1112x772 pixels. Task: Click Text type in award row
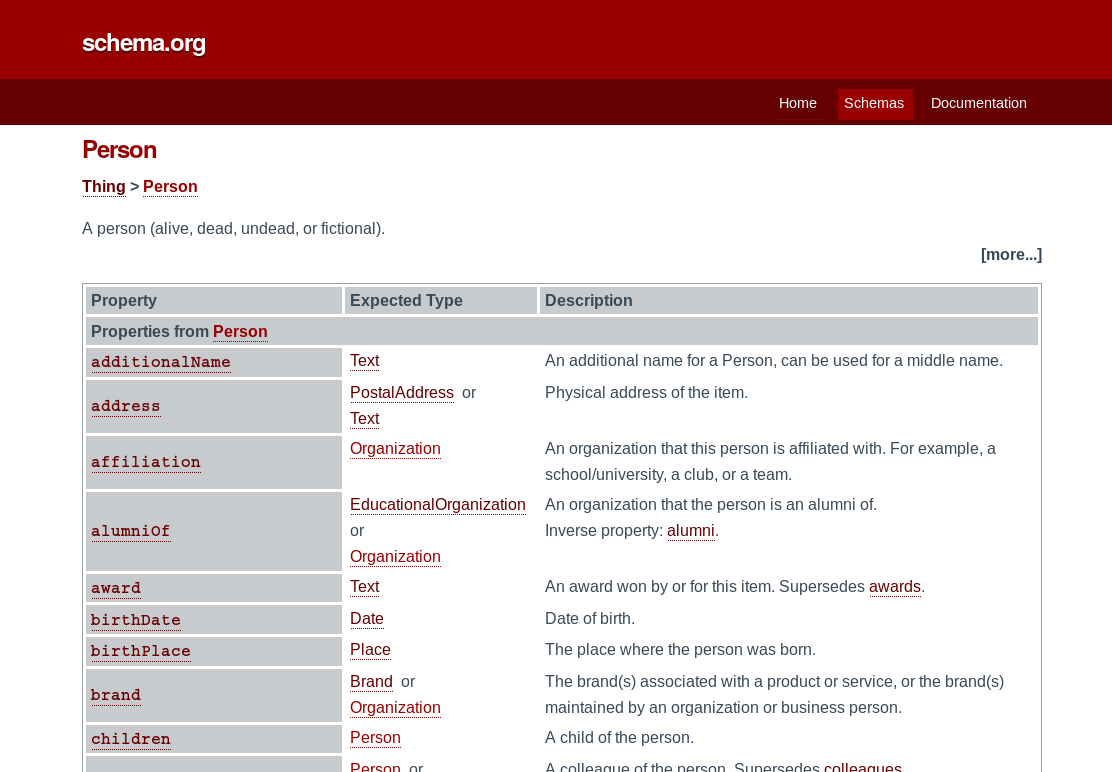pyautogui.click(x=365, y=587)
